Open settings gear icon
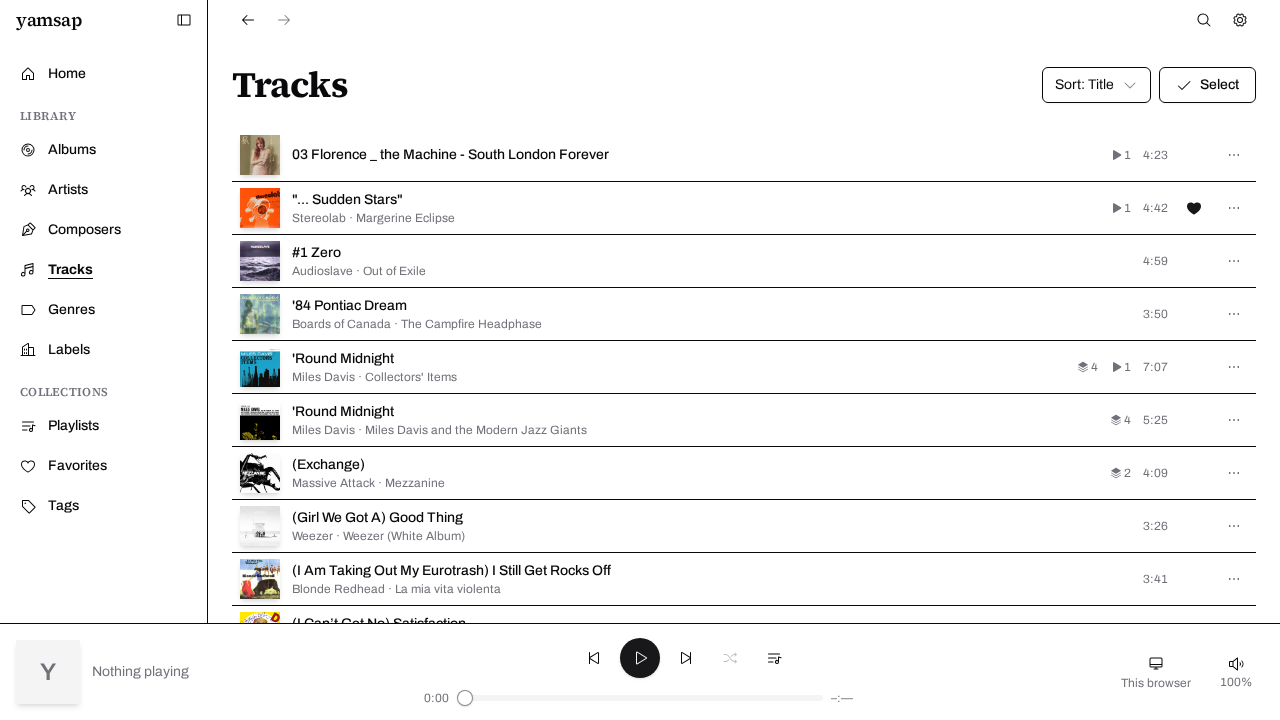This screenshot has width=1280, height=720. tap(1240, 20)
